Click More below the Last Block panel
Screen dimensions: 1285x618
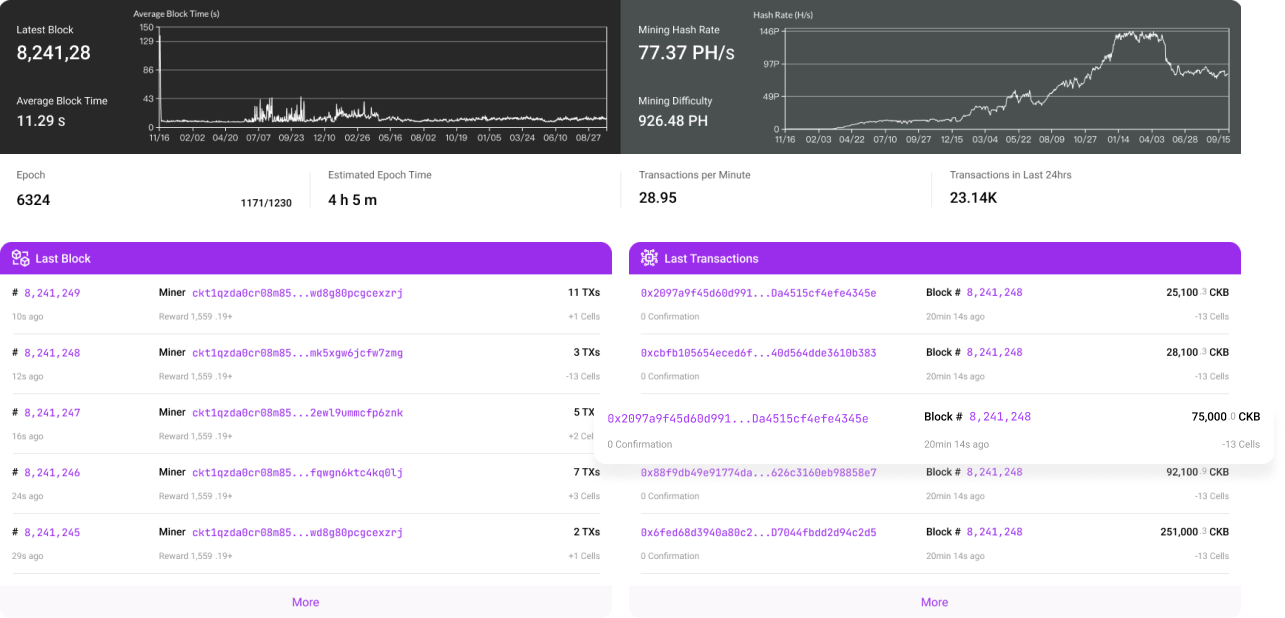coord(305,601)
